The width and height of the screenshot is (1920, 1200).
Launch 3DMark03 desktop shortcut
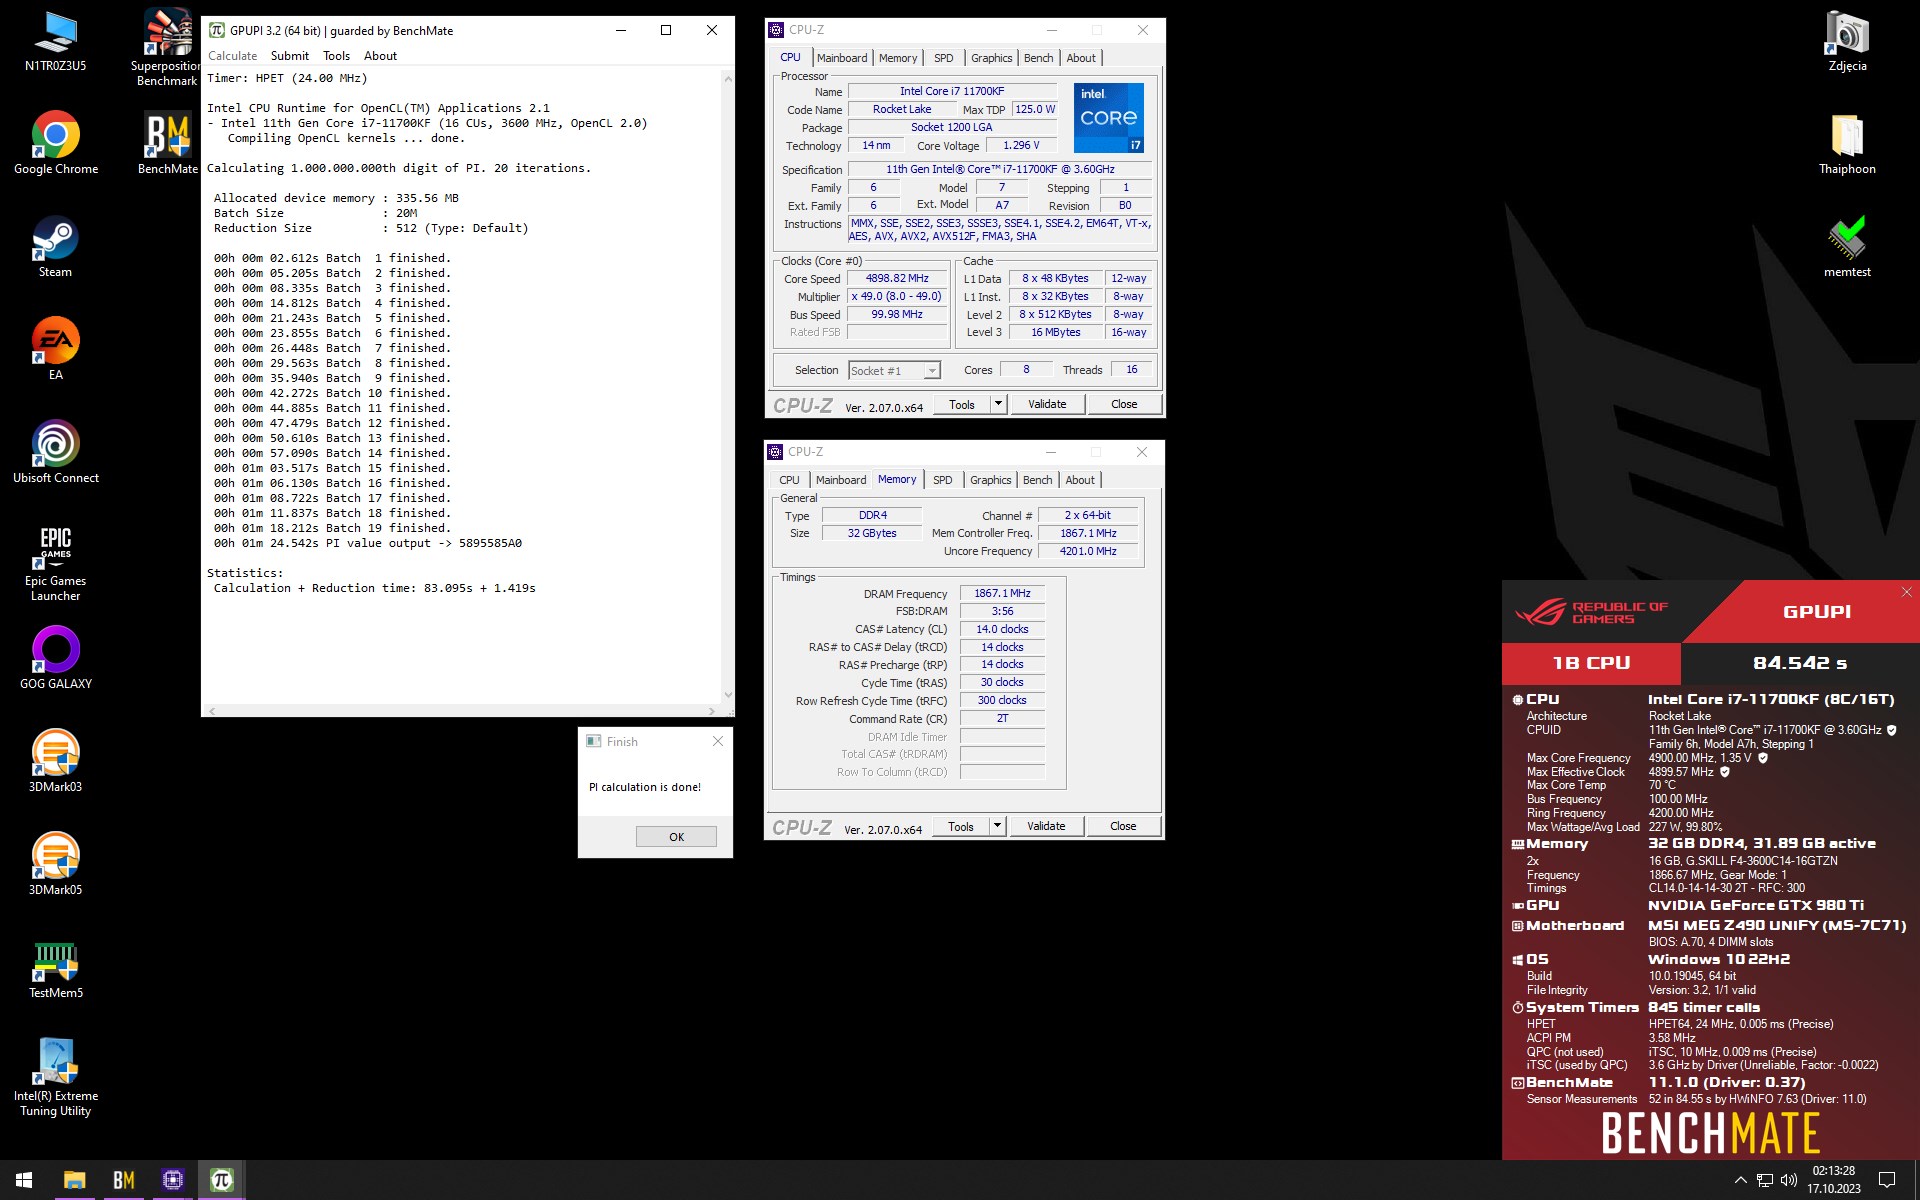pos(56,761)
